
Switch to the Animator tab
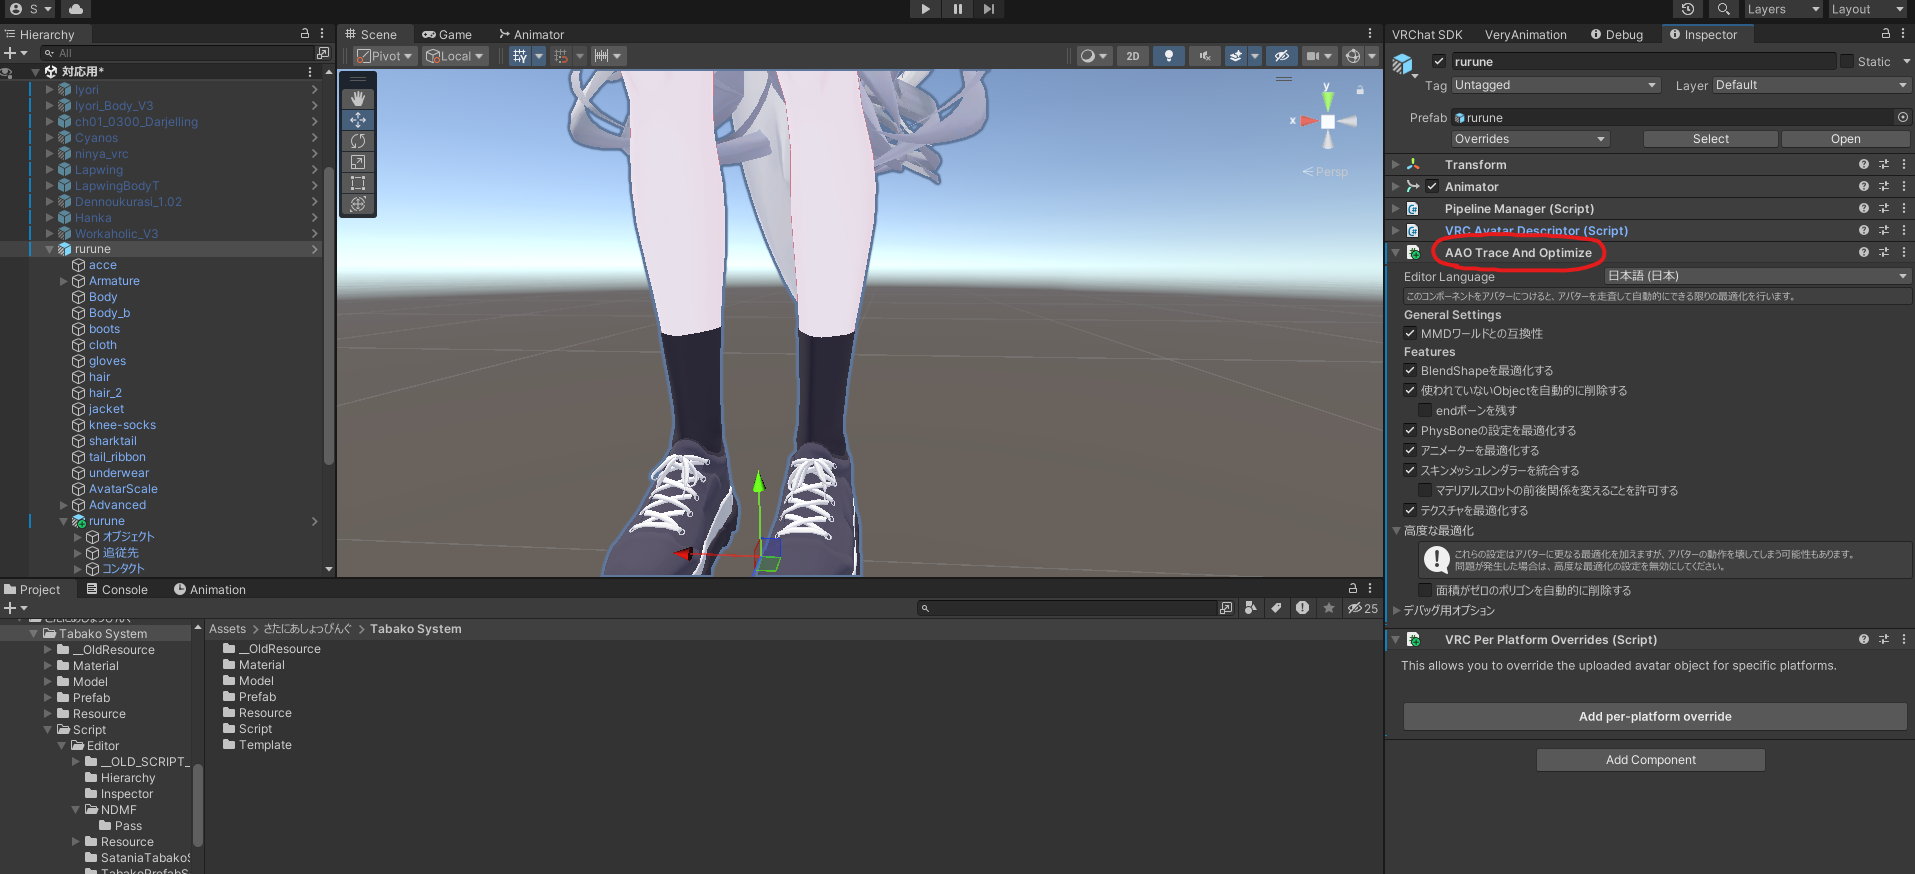point(532,34)
